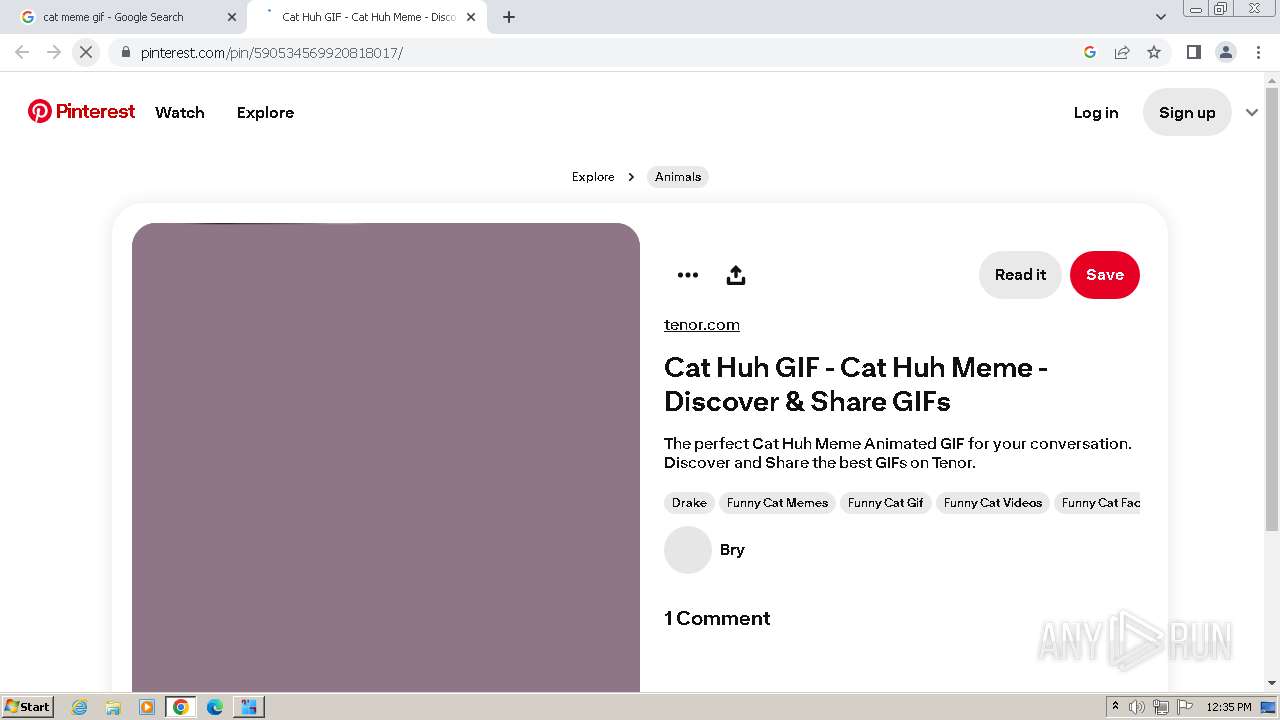
Task: Click the Pinterest logo
Action: [x=81, y=111]
